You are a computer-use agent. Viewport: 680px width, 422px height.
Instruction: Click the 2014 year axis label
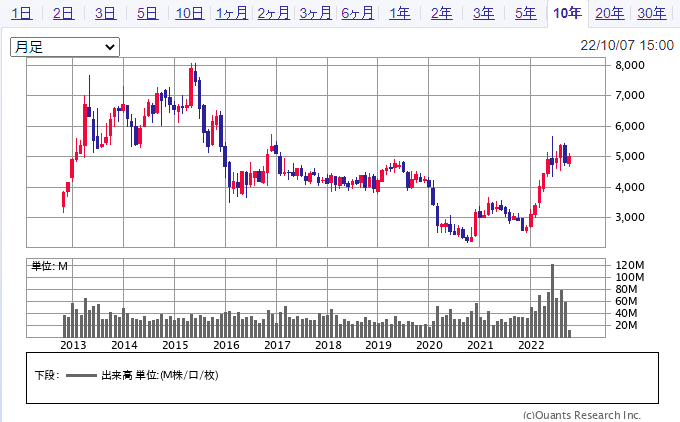coord(124,345)
